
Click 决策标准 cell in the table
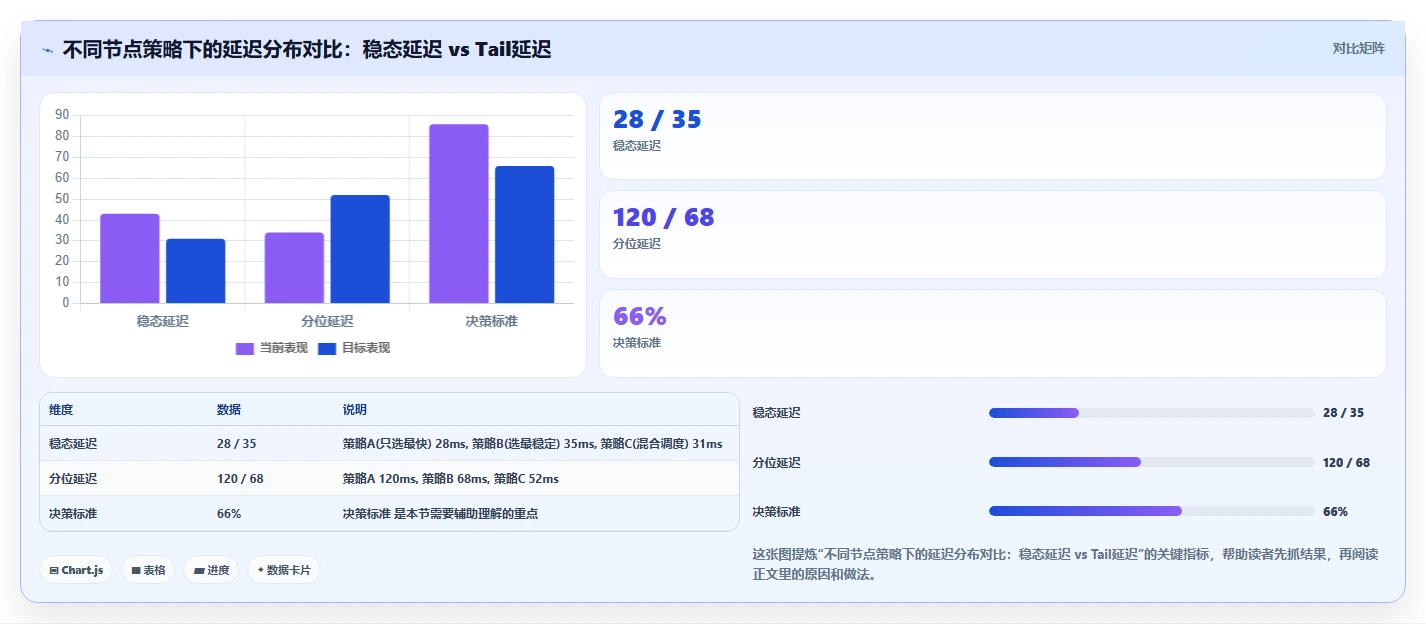tap(73, 514)
